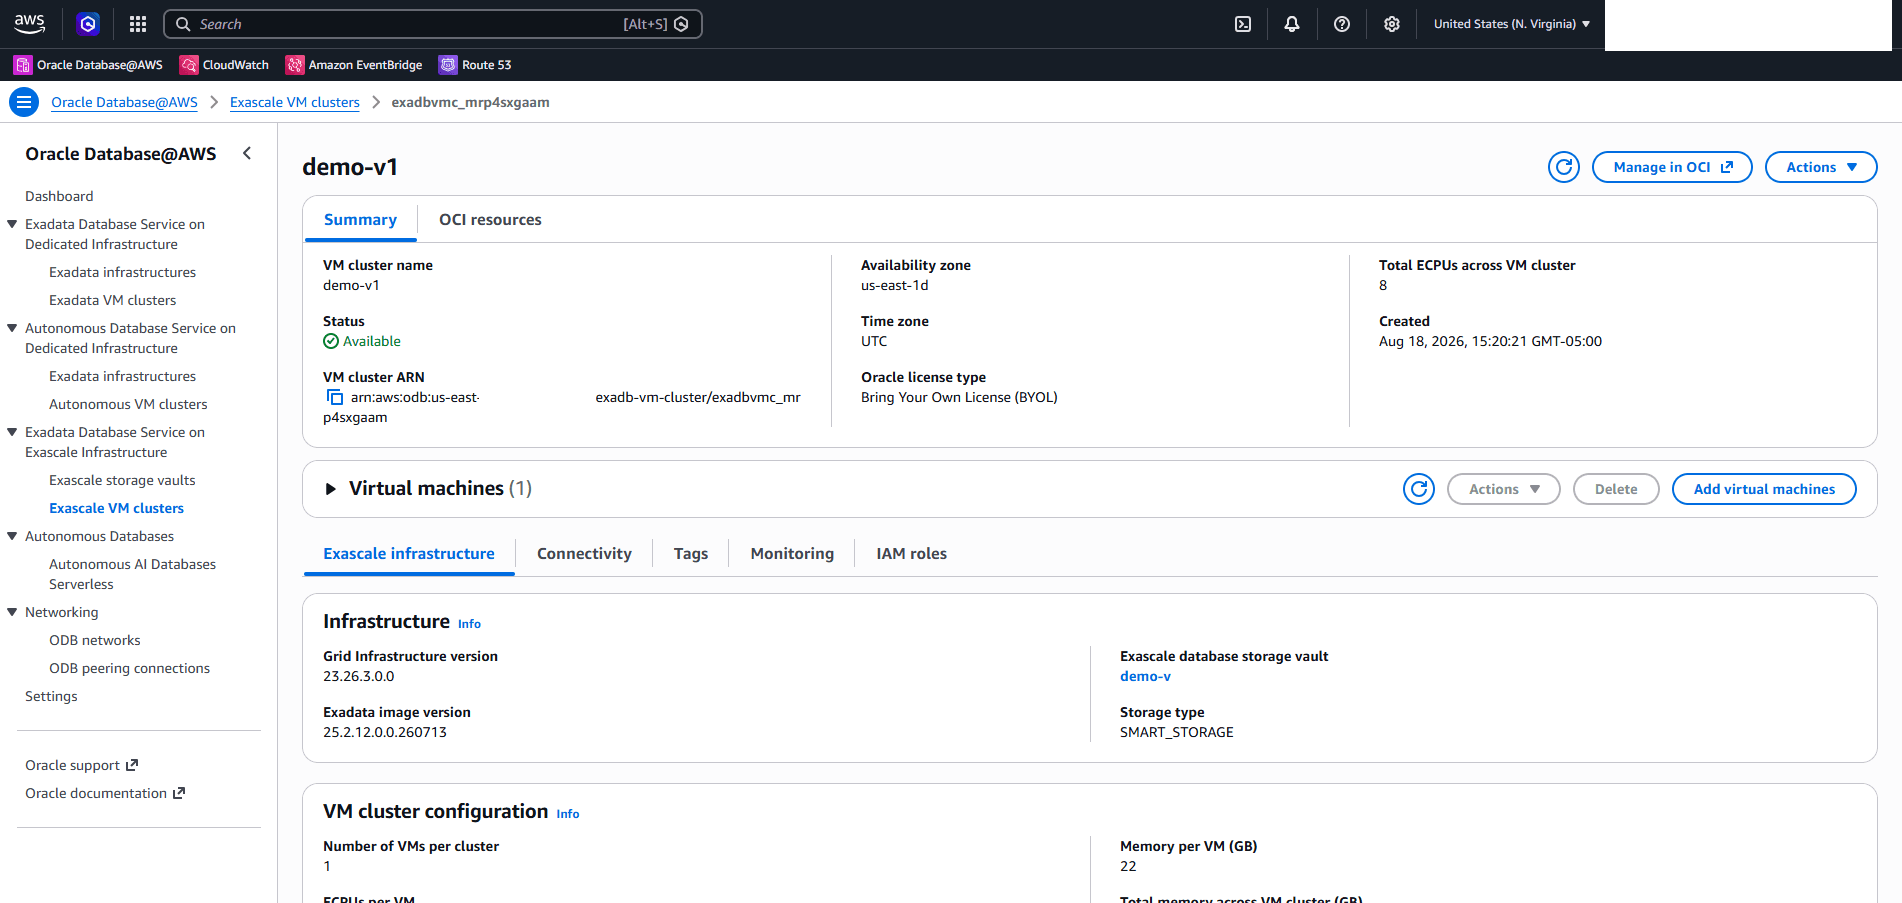This screenshot has width=1902, height=903.
Task: Collapse Exadata Database Service on Dedicated Infrastructure
Action: [x=12, y=224]
